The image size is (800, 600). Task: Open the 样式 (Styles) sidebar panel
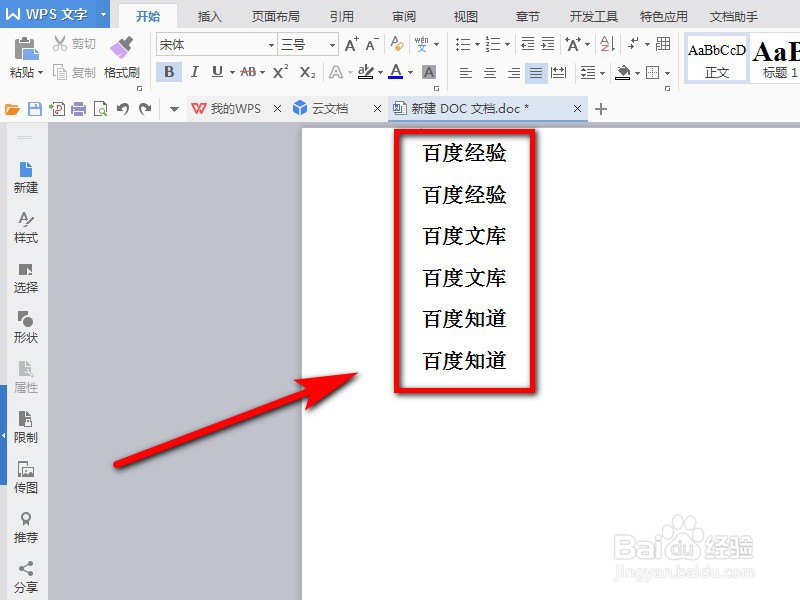tap(26, 228)
